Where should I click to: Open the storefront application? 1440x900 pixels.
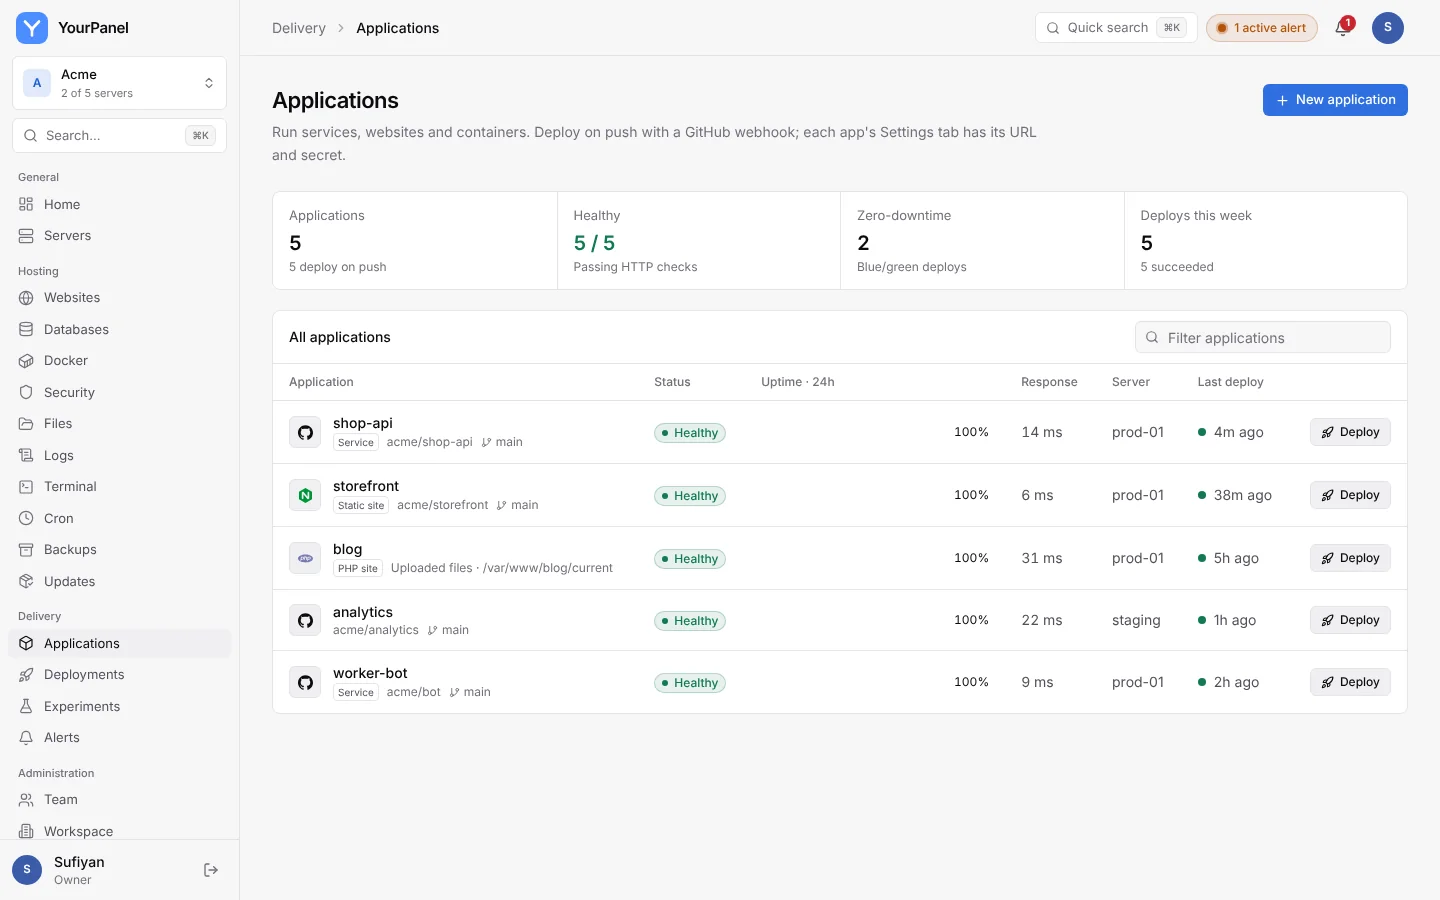coord(366,486)
